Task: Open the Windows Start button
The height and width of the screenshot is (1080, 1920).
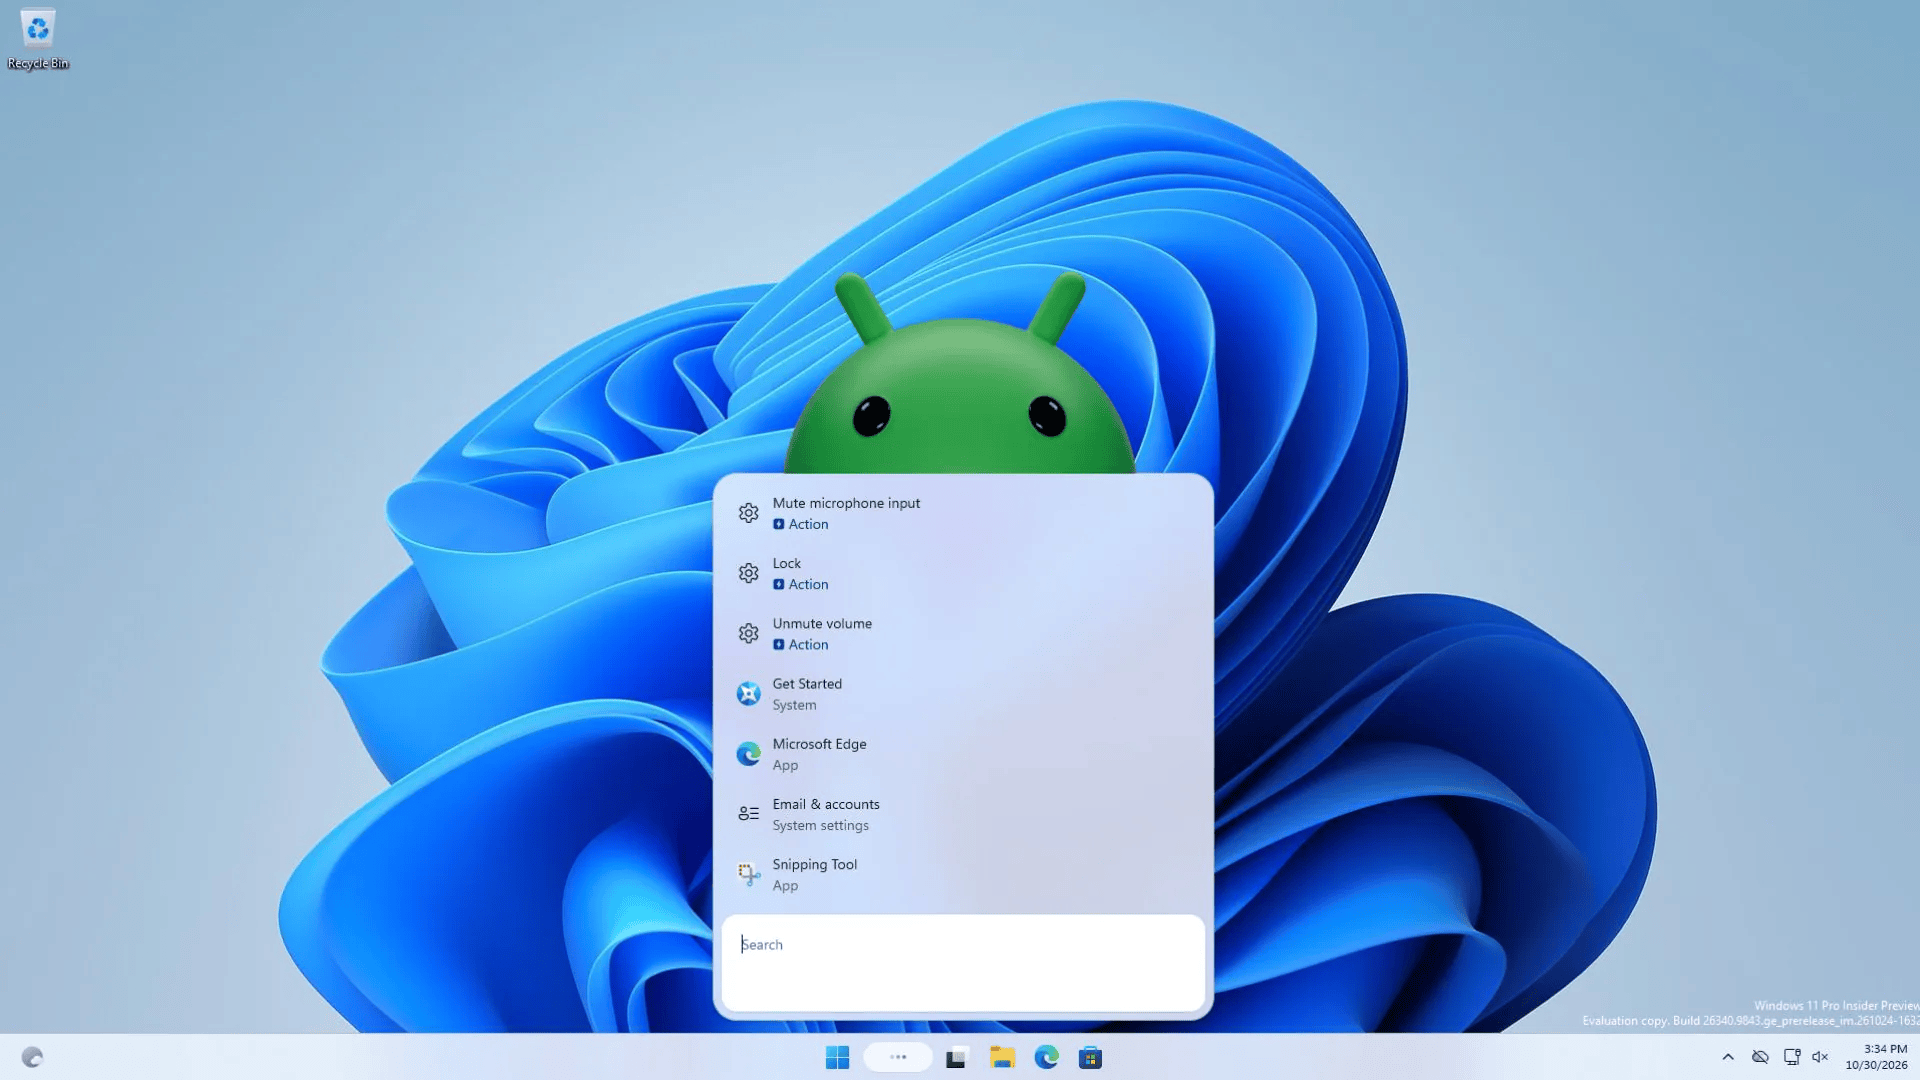Action: click(x=837, y=1057)
